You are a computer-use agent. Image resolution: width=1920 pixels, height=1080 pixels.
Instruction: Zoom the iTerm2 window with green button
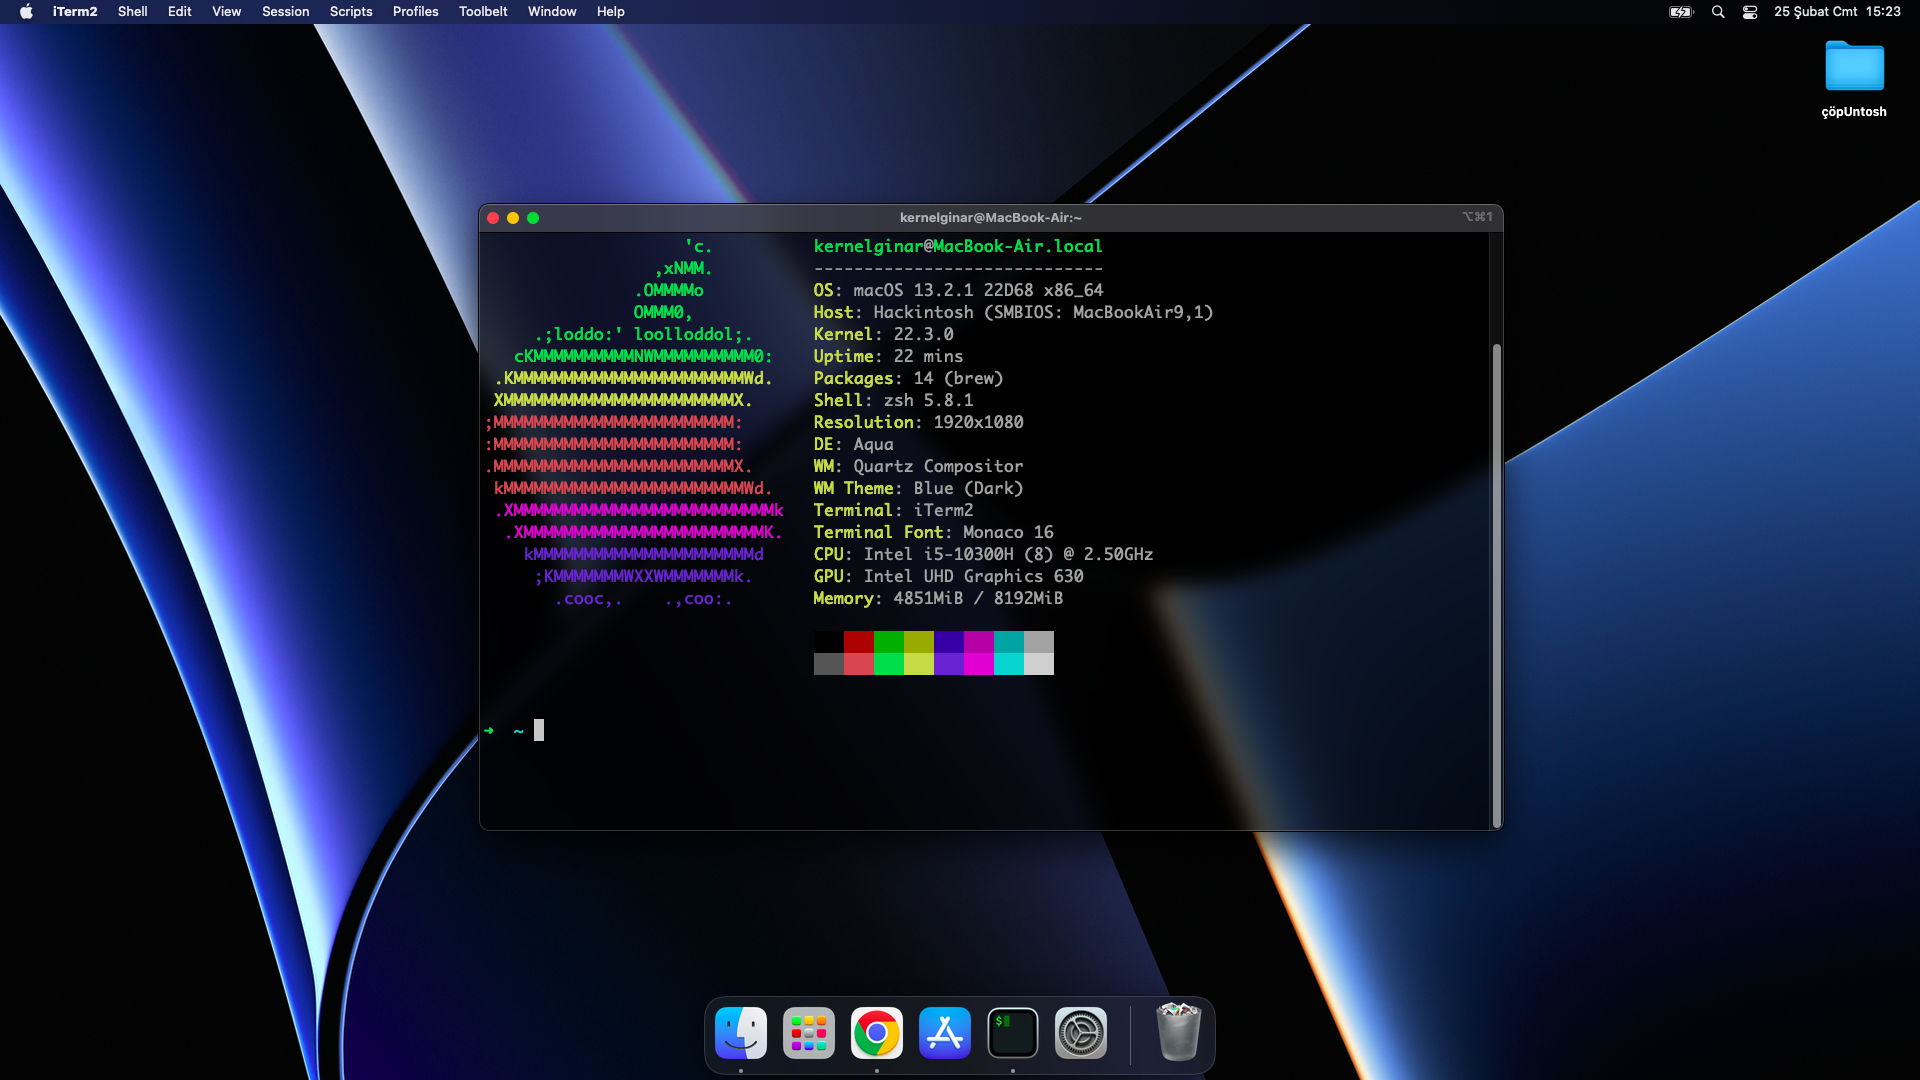[533, 218]
